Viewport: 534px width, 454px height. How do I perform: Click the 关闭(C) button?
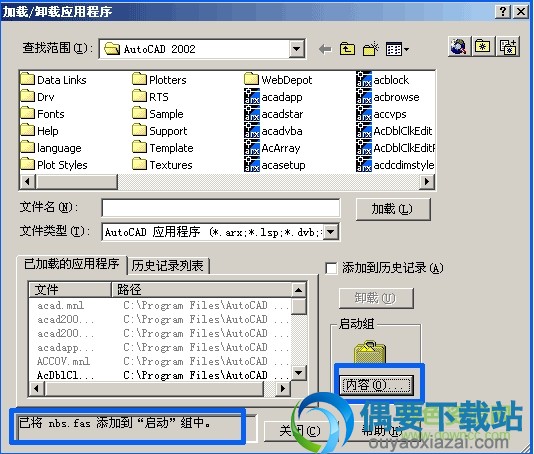(300, 432)
